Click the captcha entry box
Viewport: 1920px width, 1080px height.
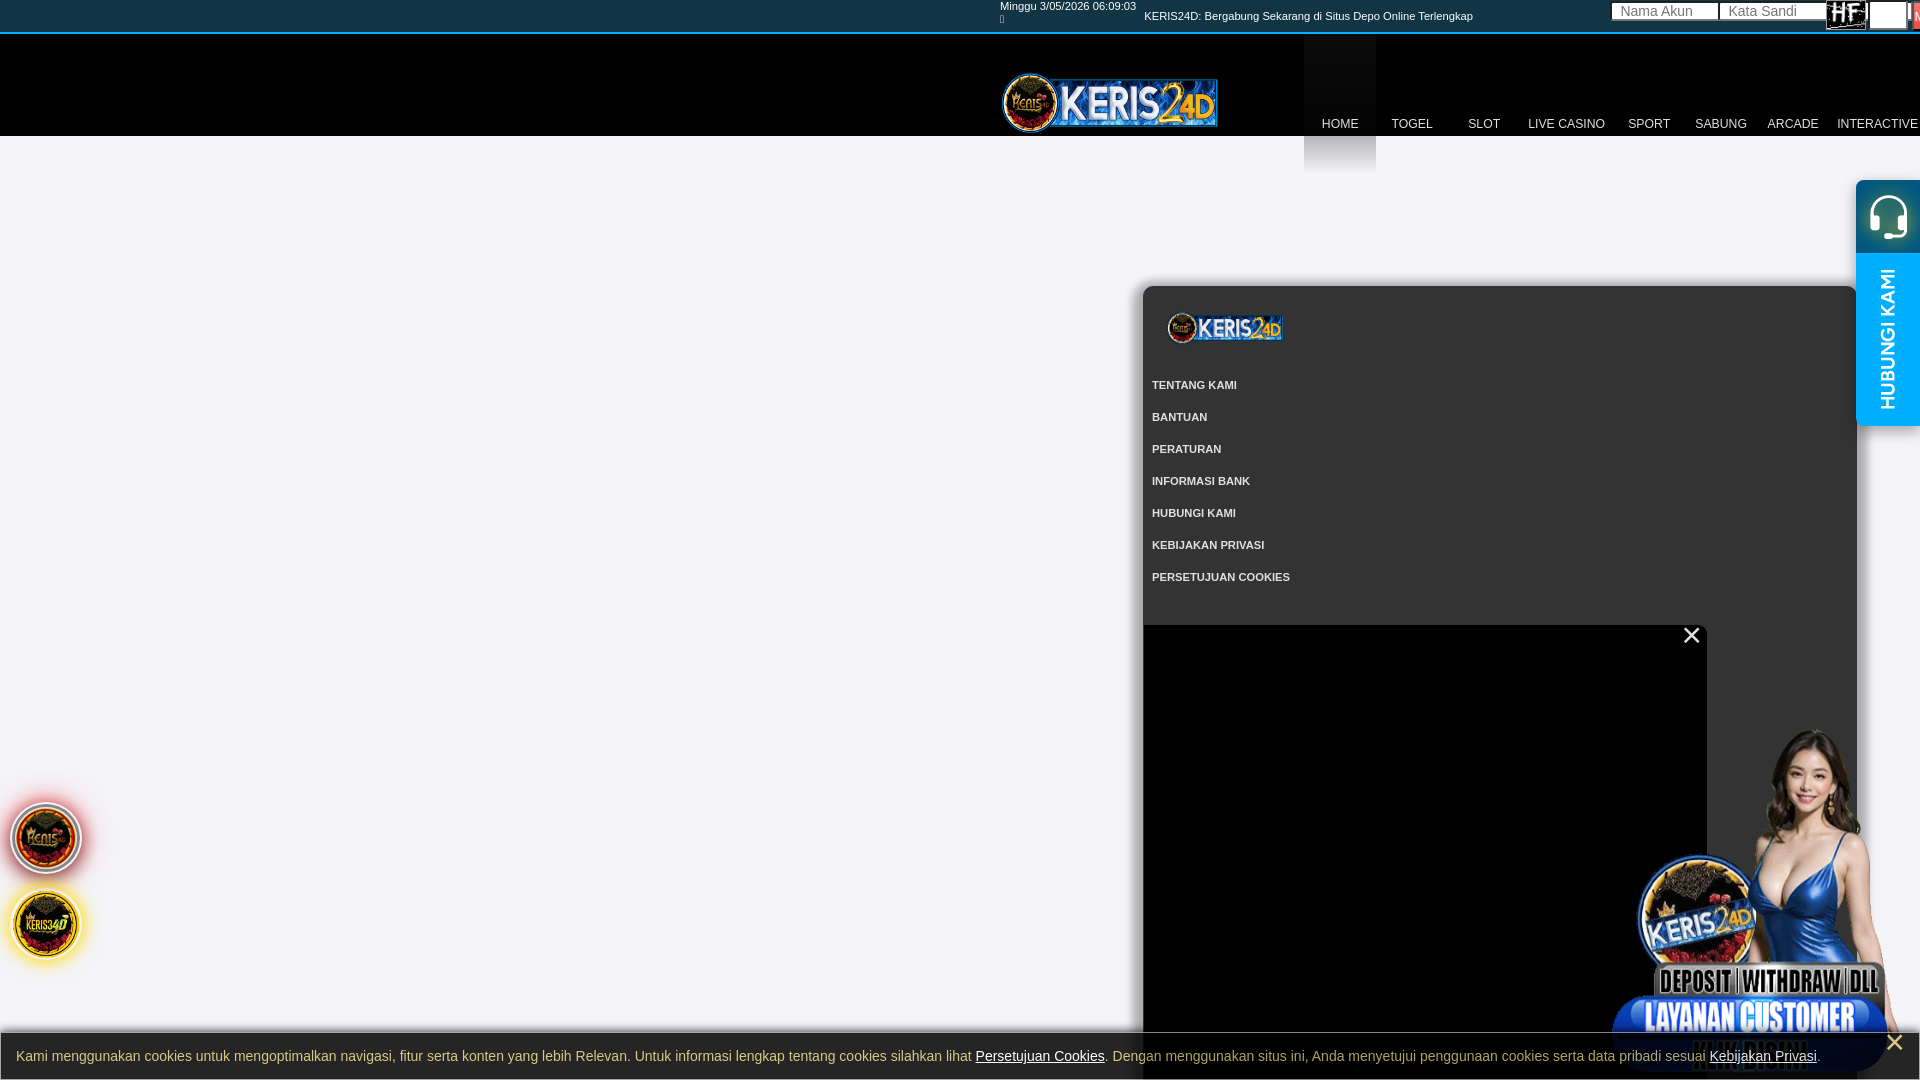coord(1888,15)
